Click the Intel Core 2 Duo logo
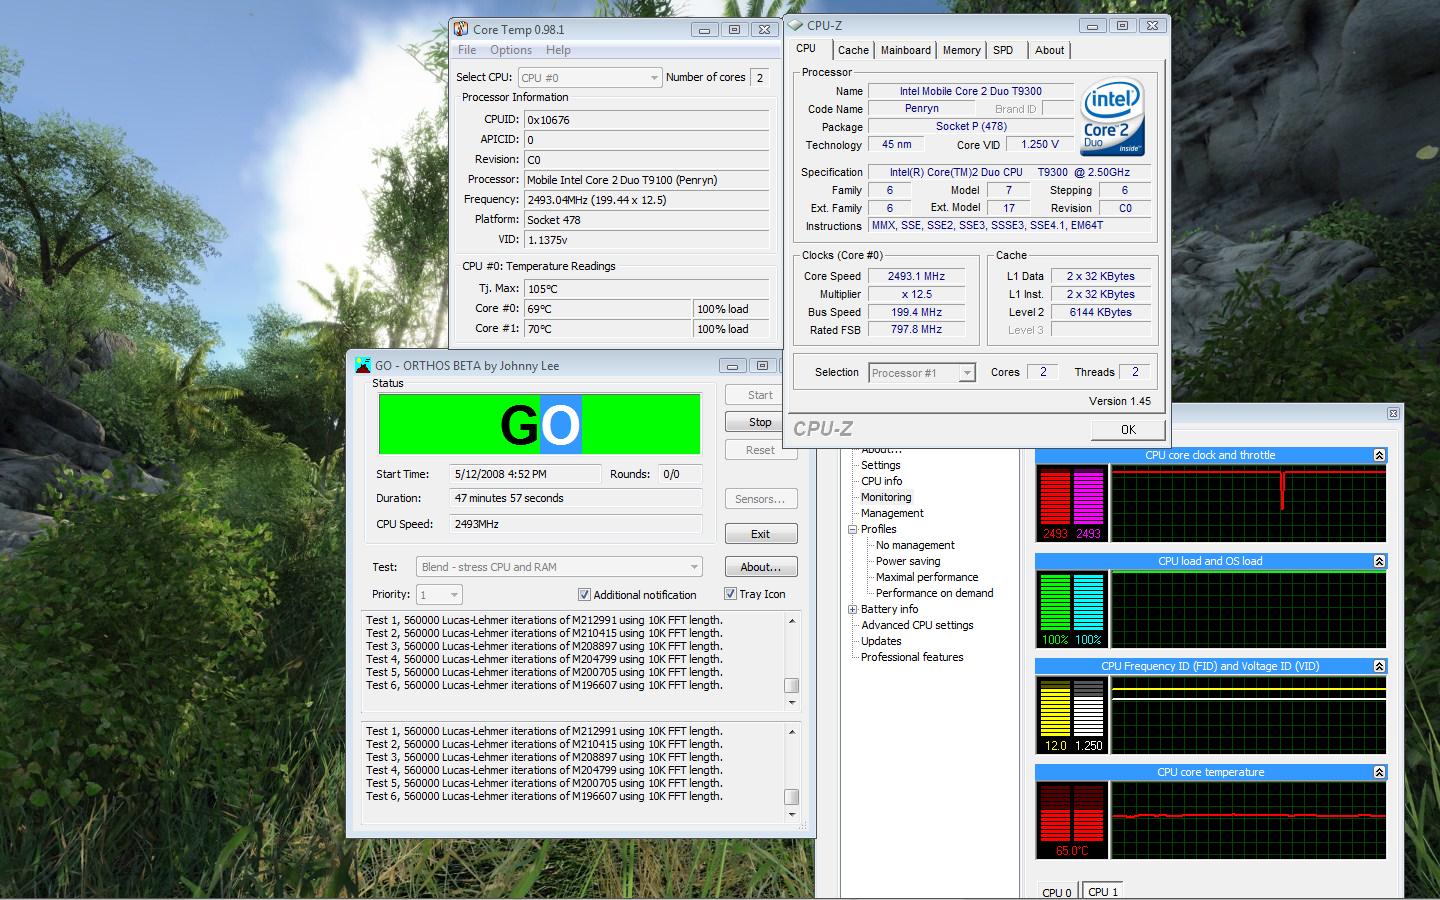 coord(1112,116)
